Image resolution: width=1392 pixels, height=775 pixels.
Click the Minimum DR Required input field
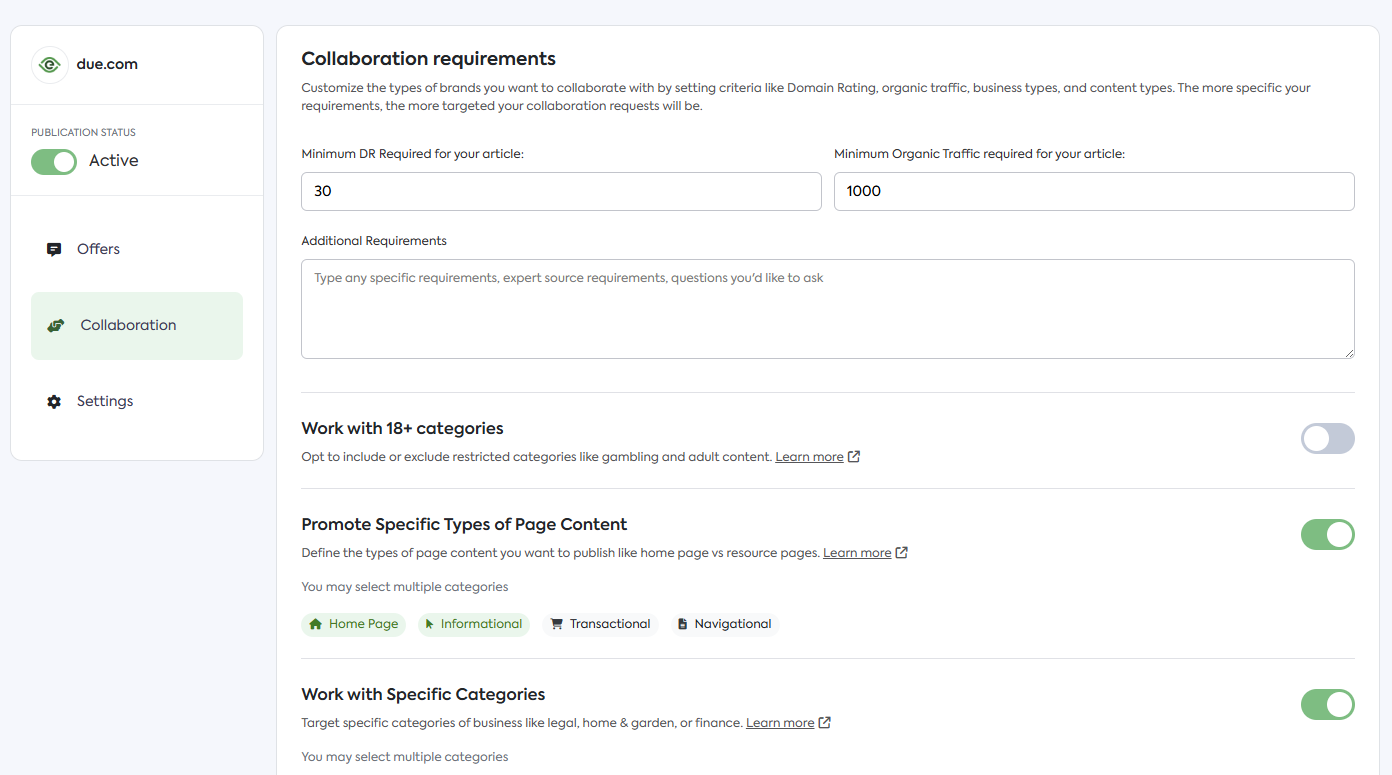click(561, 191)
